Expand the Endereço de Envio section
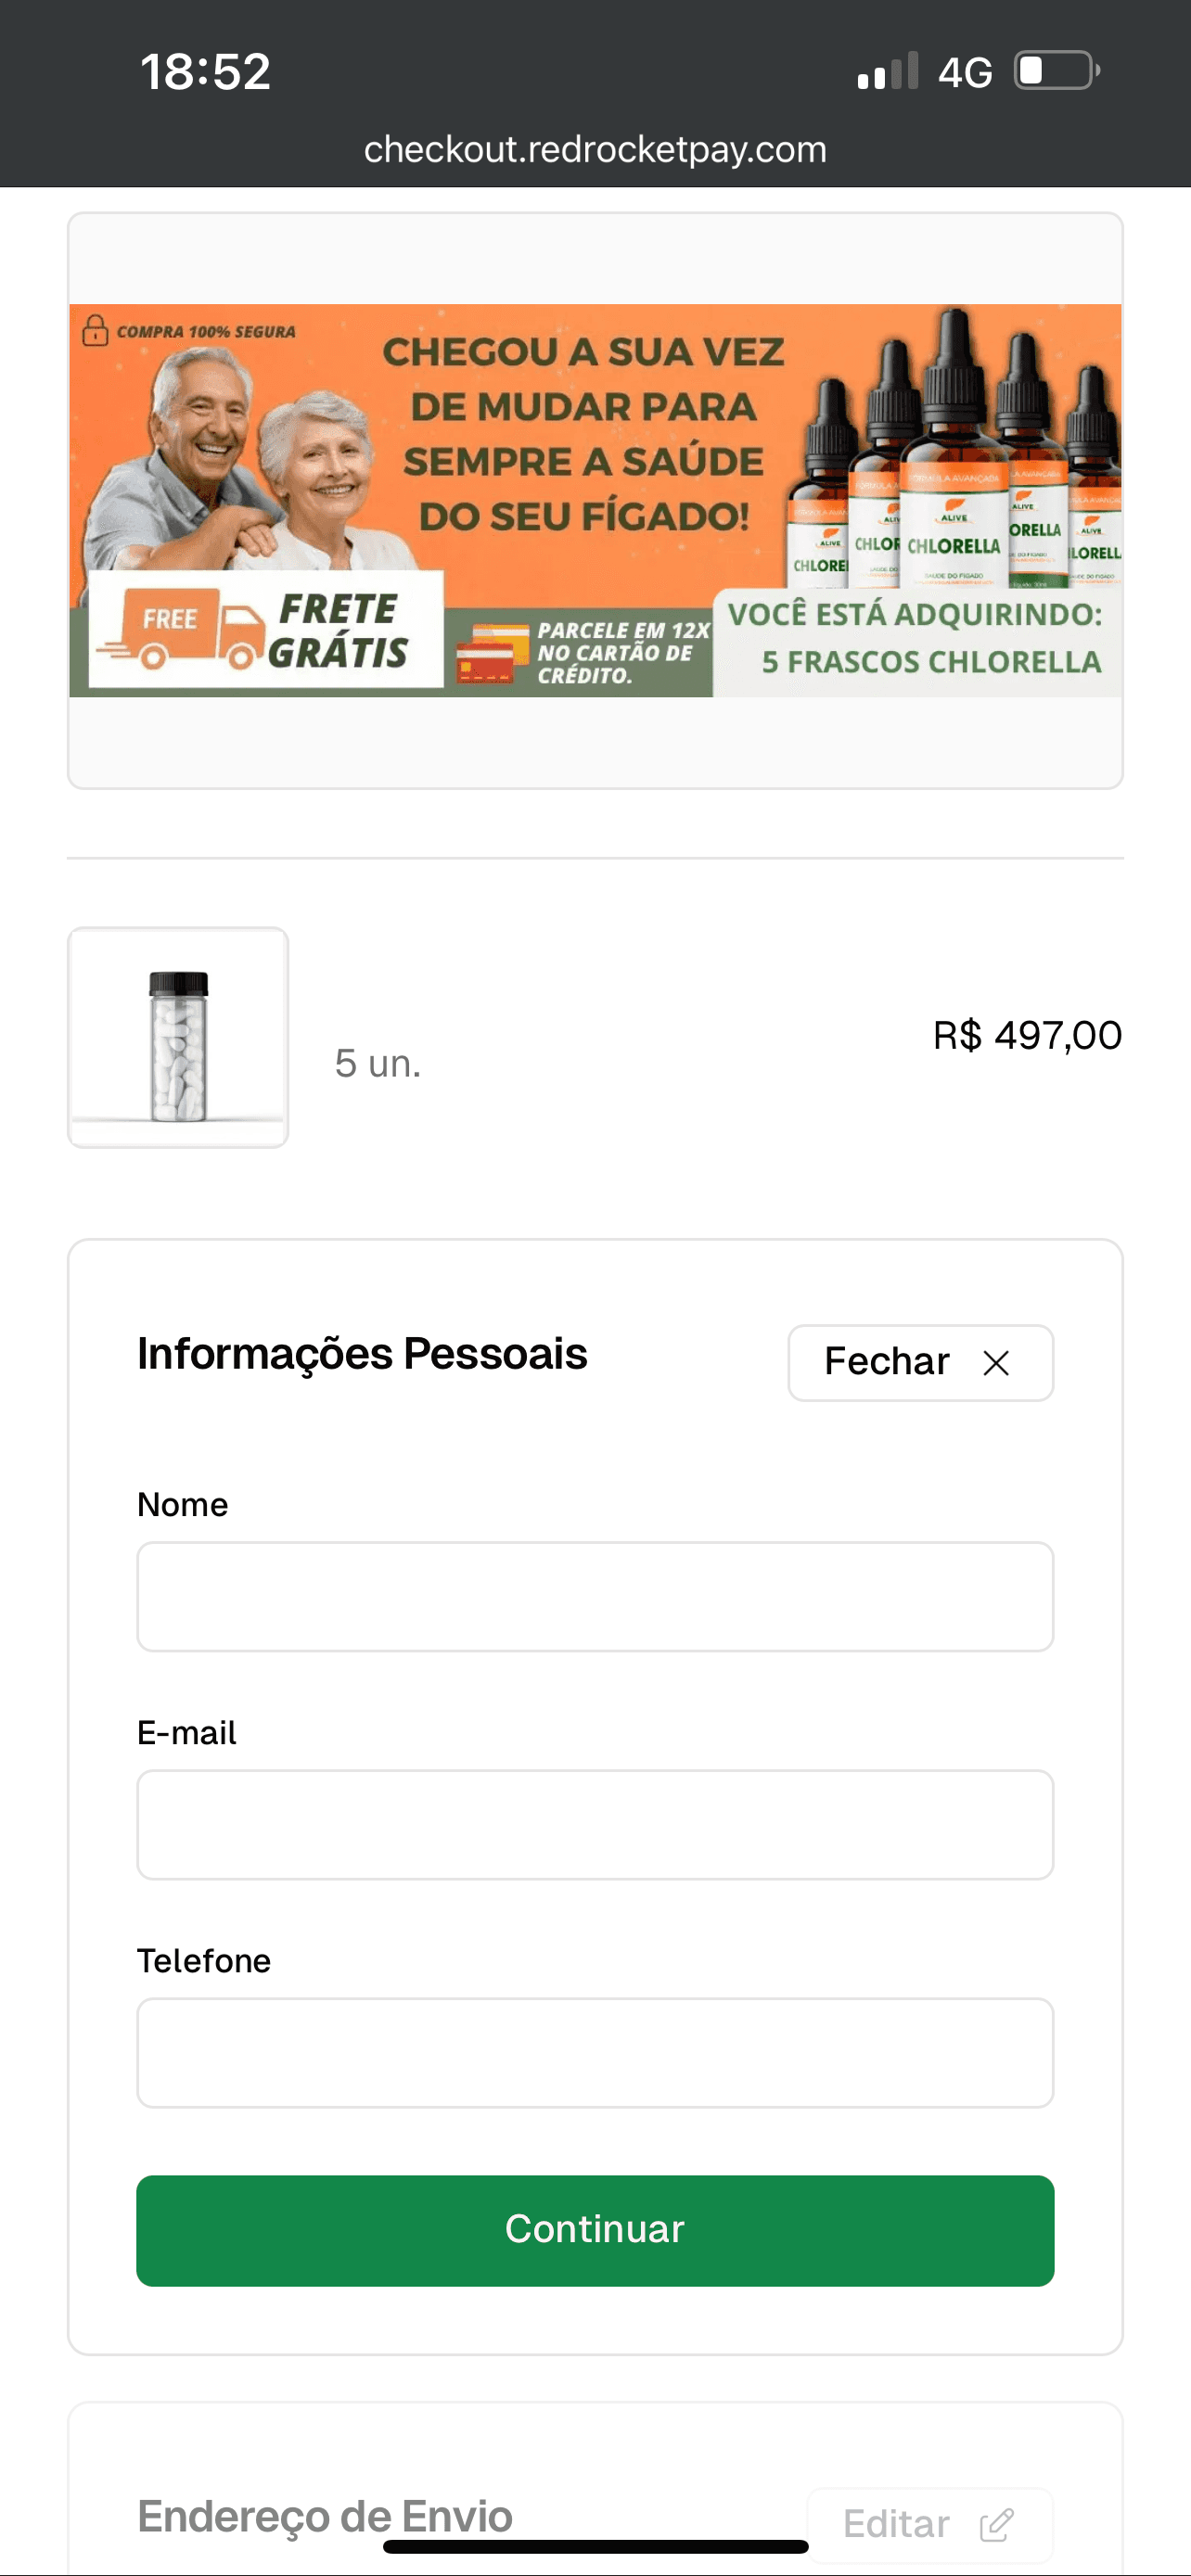 pos(325,2516)
